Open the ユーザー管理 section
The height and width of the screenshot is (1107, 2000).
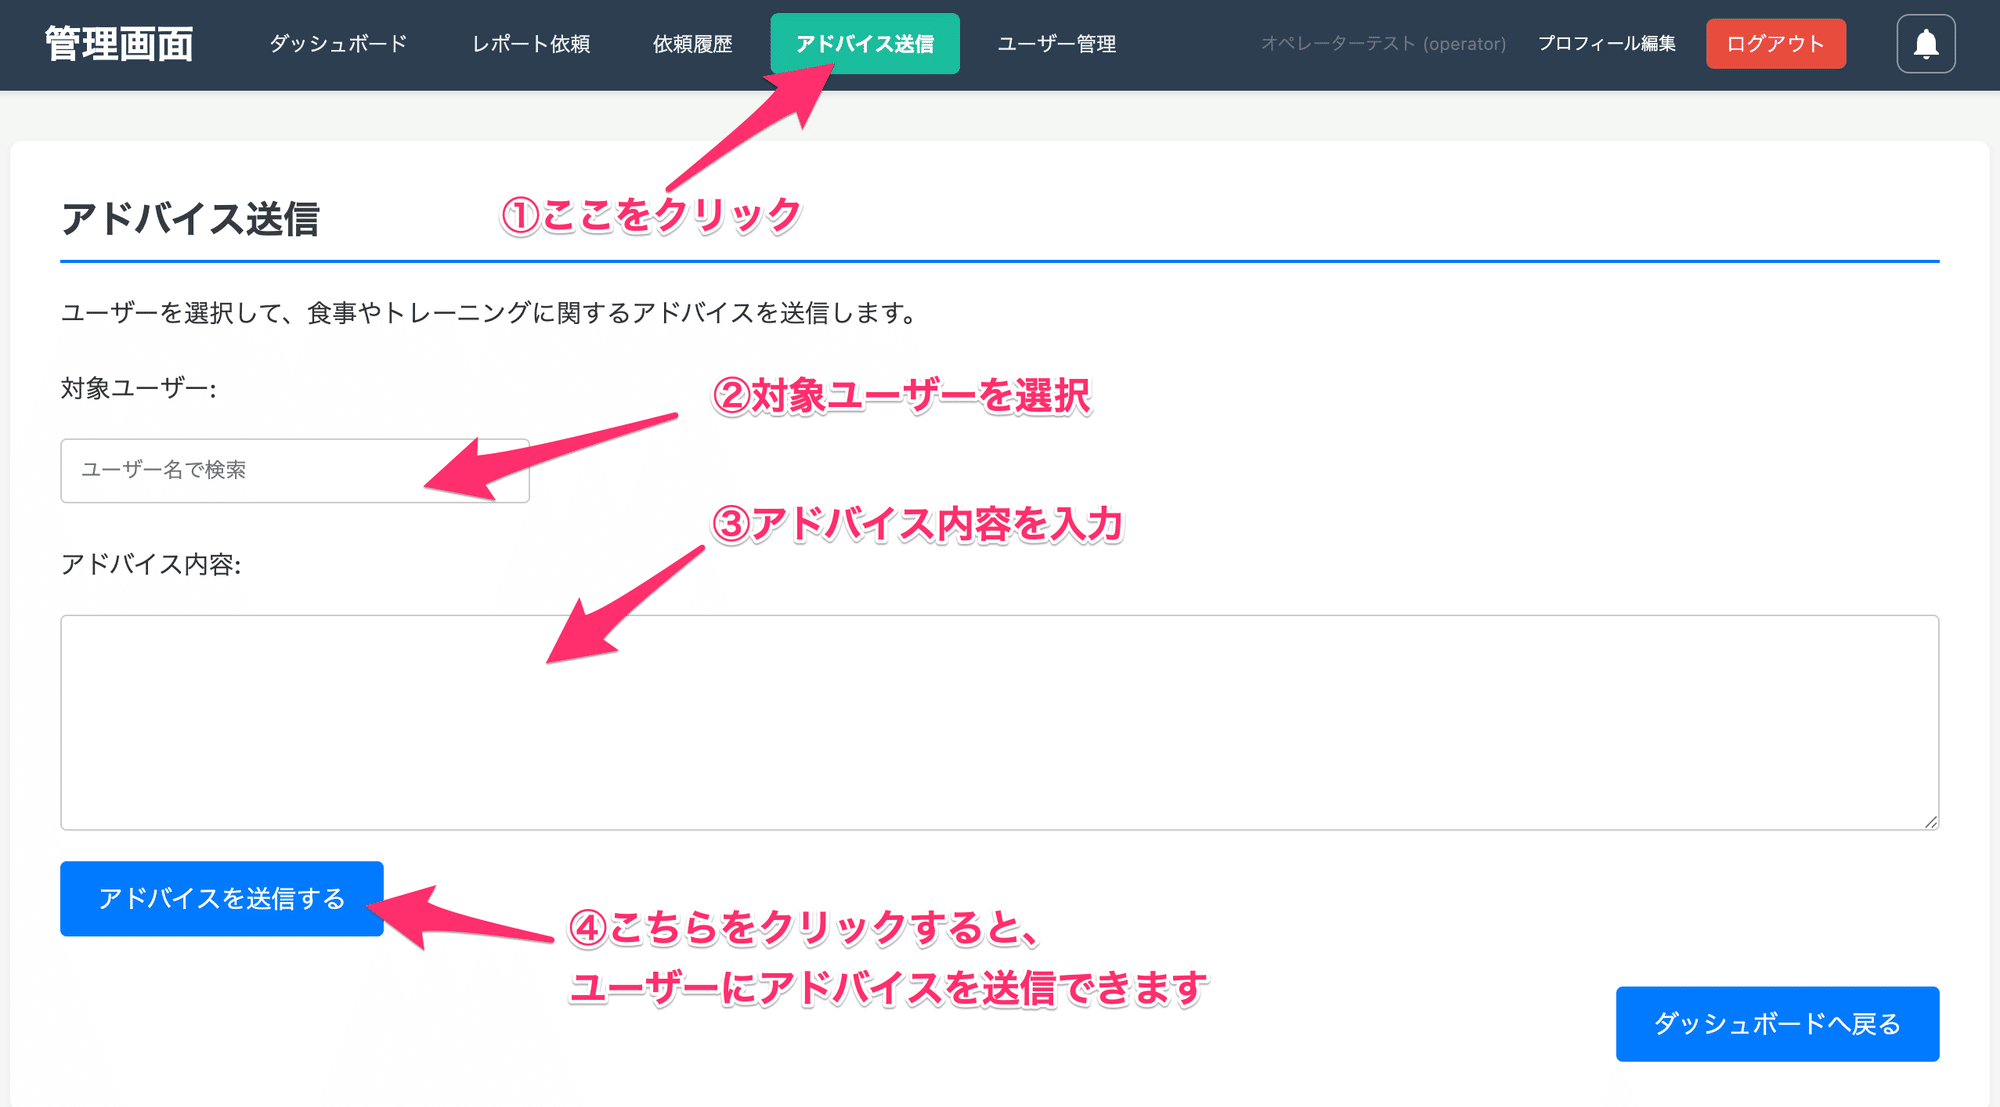coord(1057,44)
